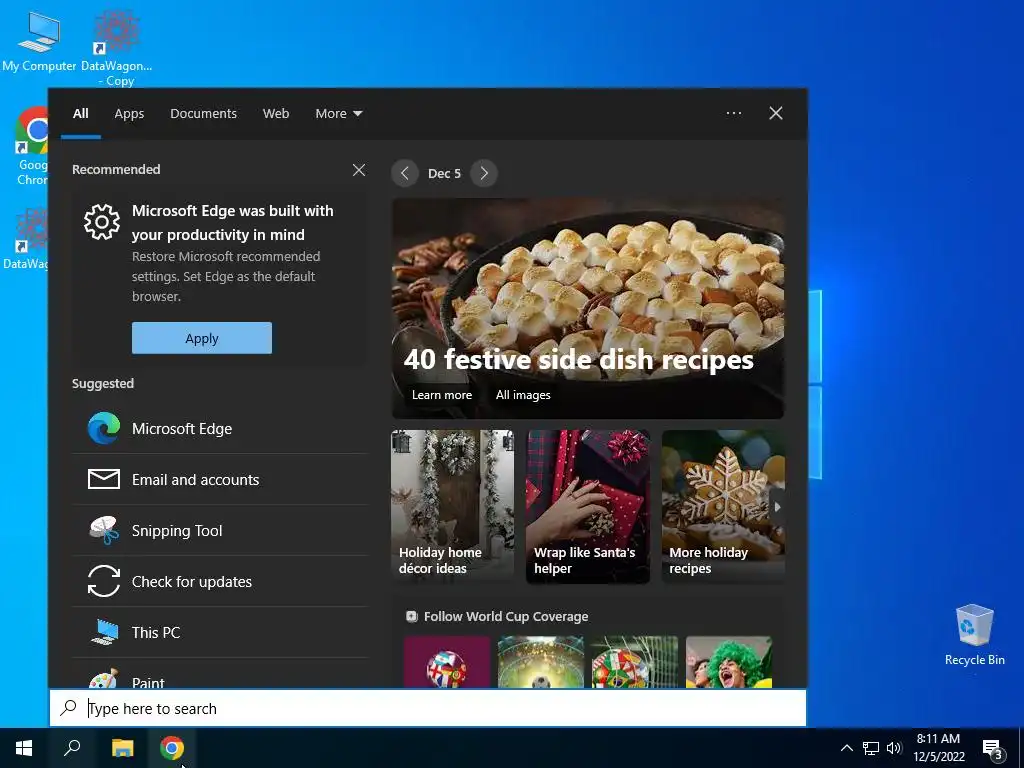Screen dimensions: 1024x768
Task: Switch to the All tab
Action: [x=80, y=113]
